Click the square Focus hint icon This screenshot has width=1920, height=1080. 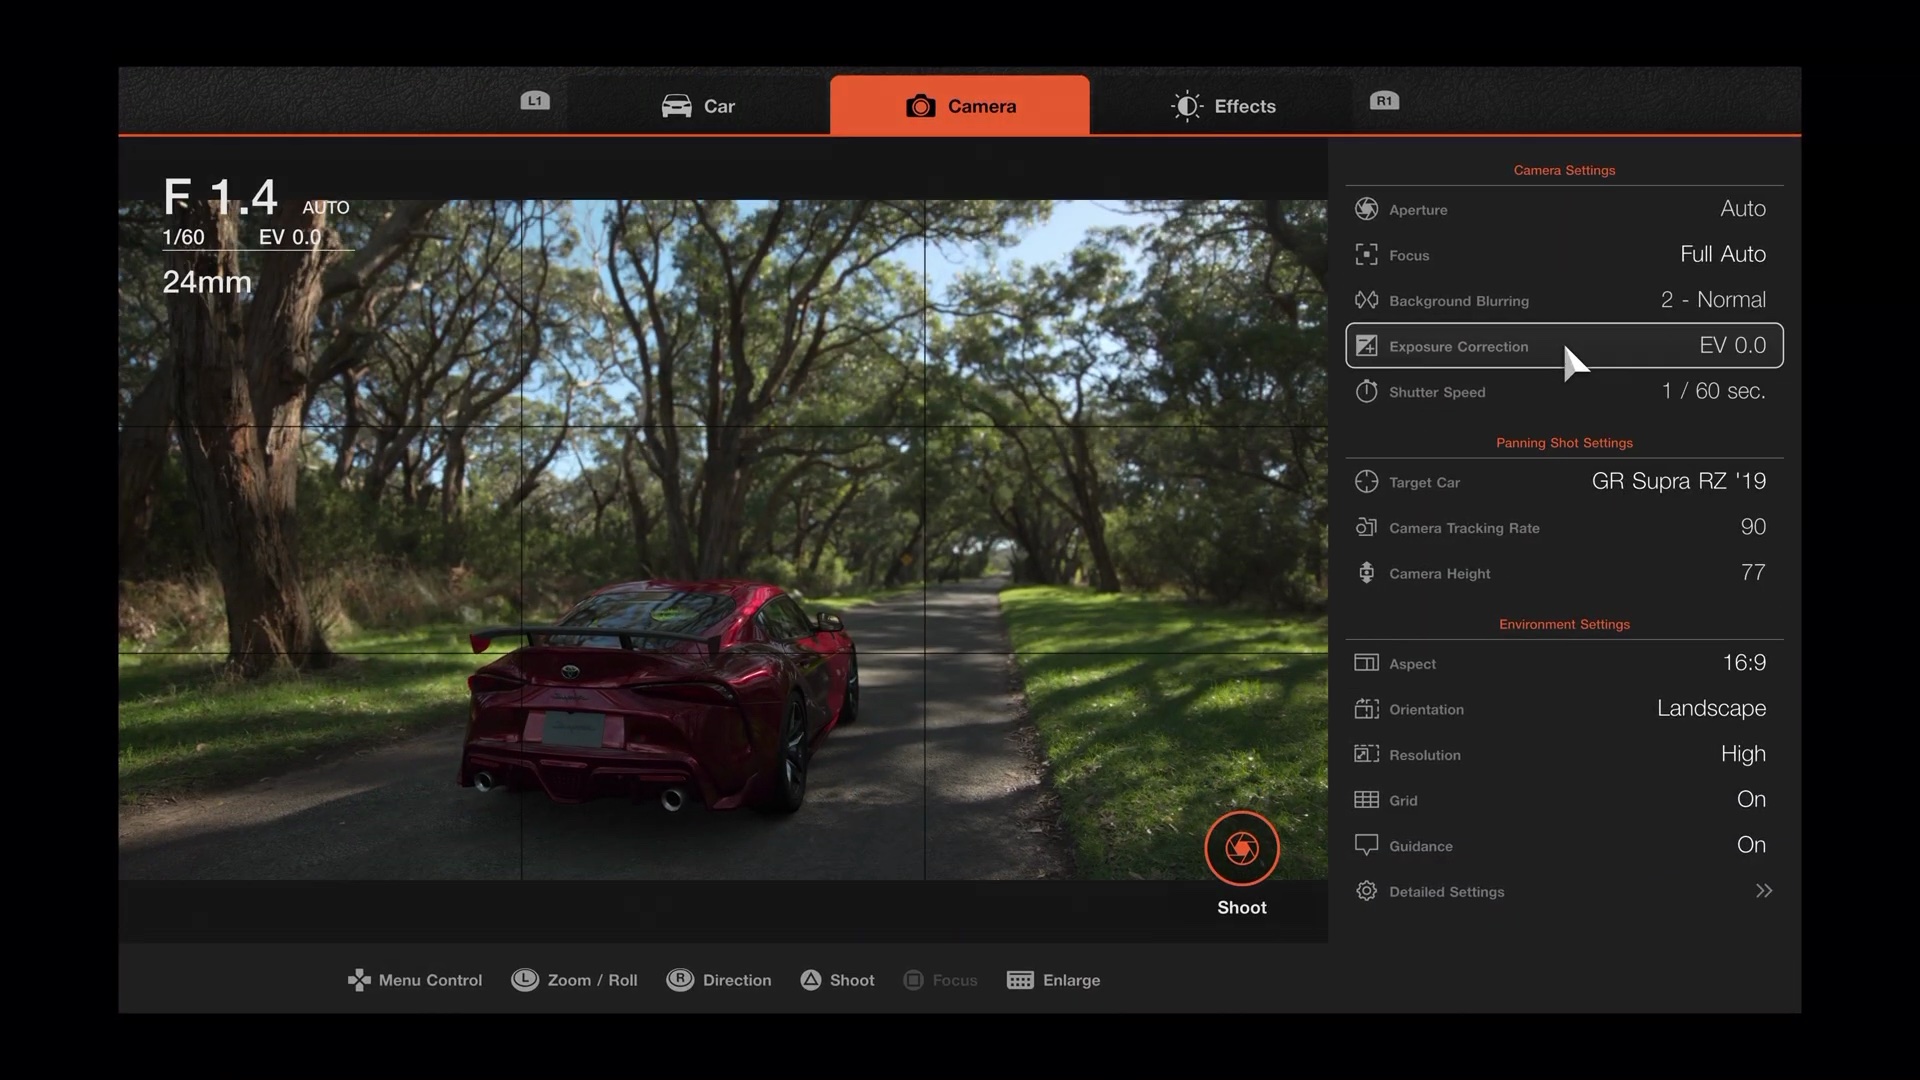[x=913, y=980]
